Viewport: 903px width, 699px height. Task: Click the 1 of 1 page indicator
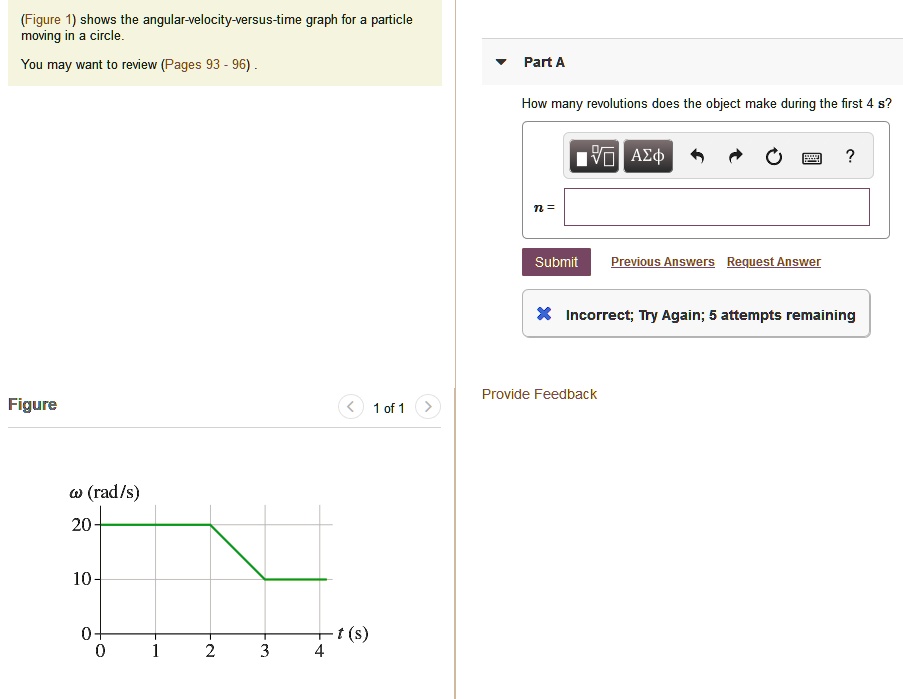(389, 408)
